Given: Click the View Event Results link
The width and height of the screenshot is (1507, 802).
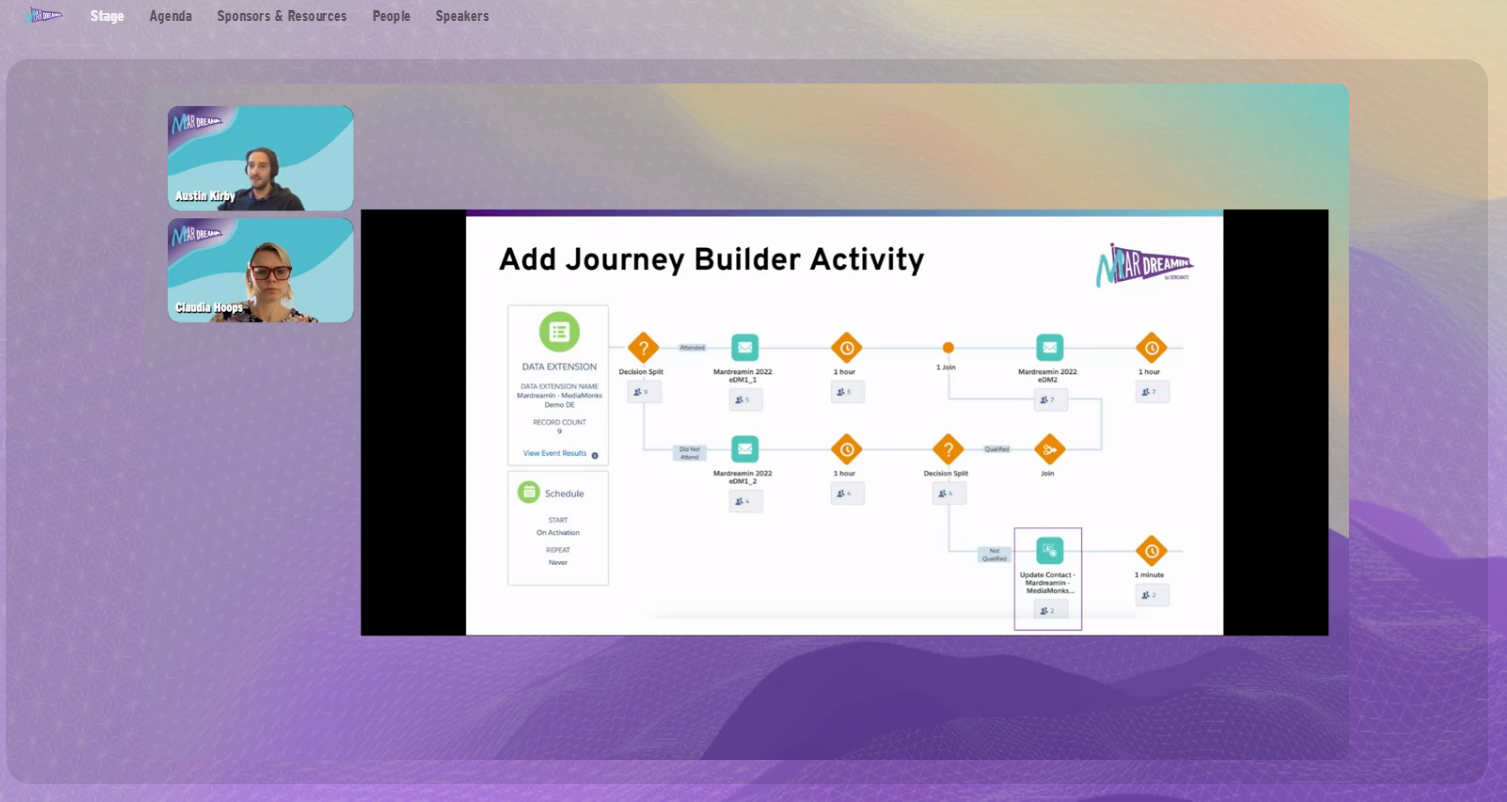Looking at the screenshot, I should click(555, 453).
